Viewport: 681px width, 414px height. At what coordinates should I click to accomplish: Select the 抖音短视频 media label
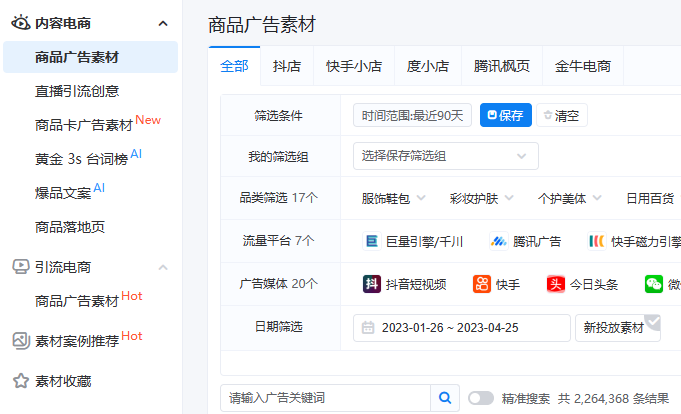coord(416,285)
